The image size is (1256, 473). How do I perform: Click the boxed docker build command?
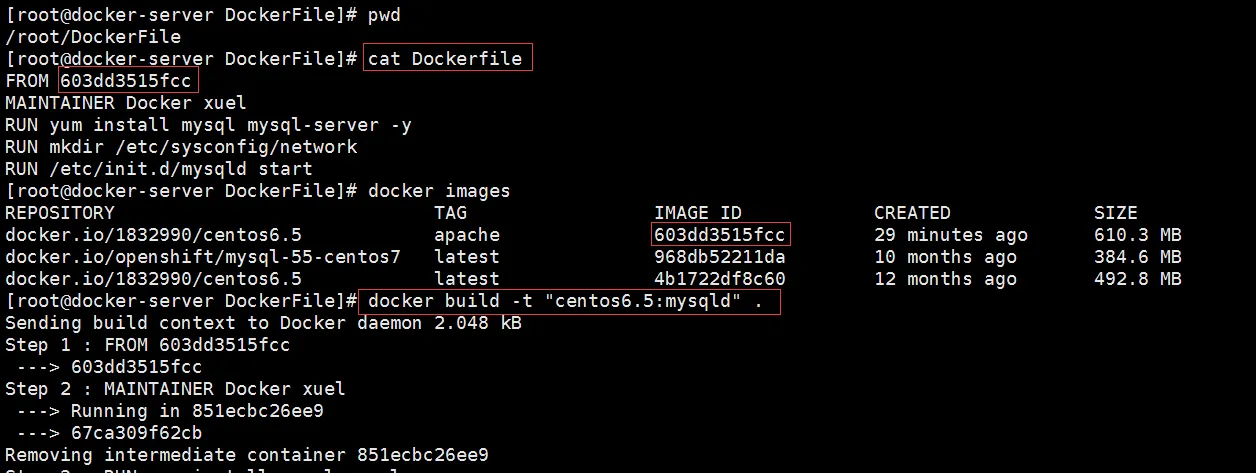pos(567,301)
